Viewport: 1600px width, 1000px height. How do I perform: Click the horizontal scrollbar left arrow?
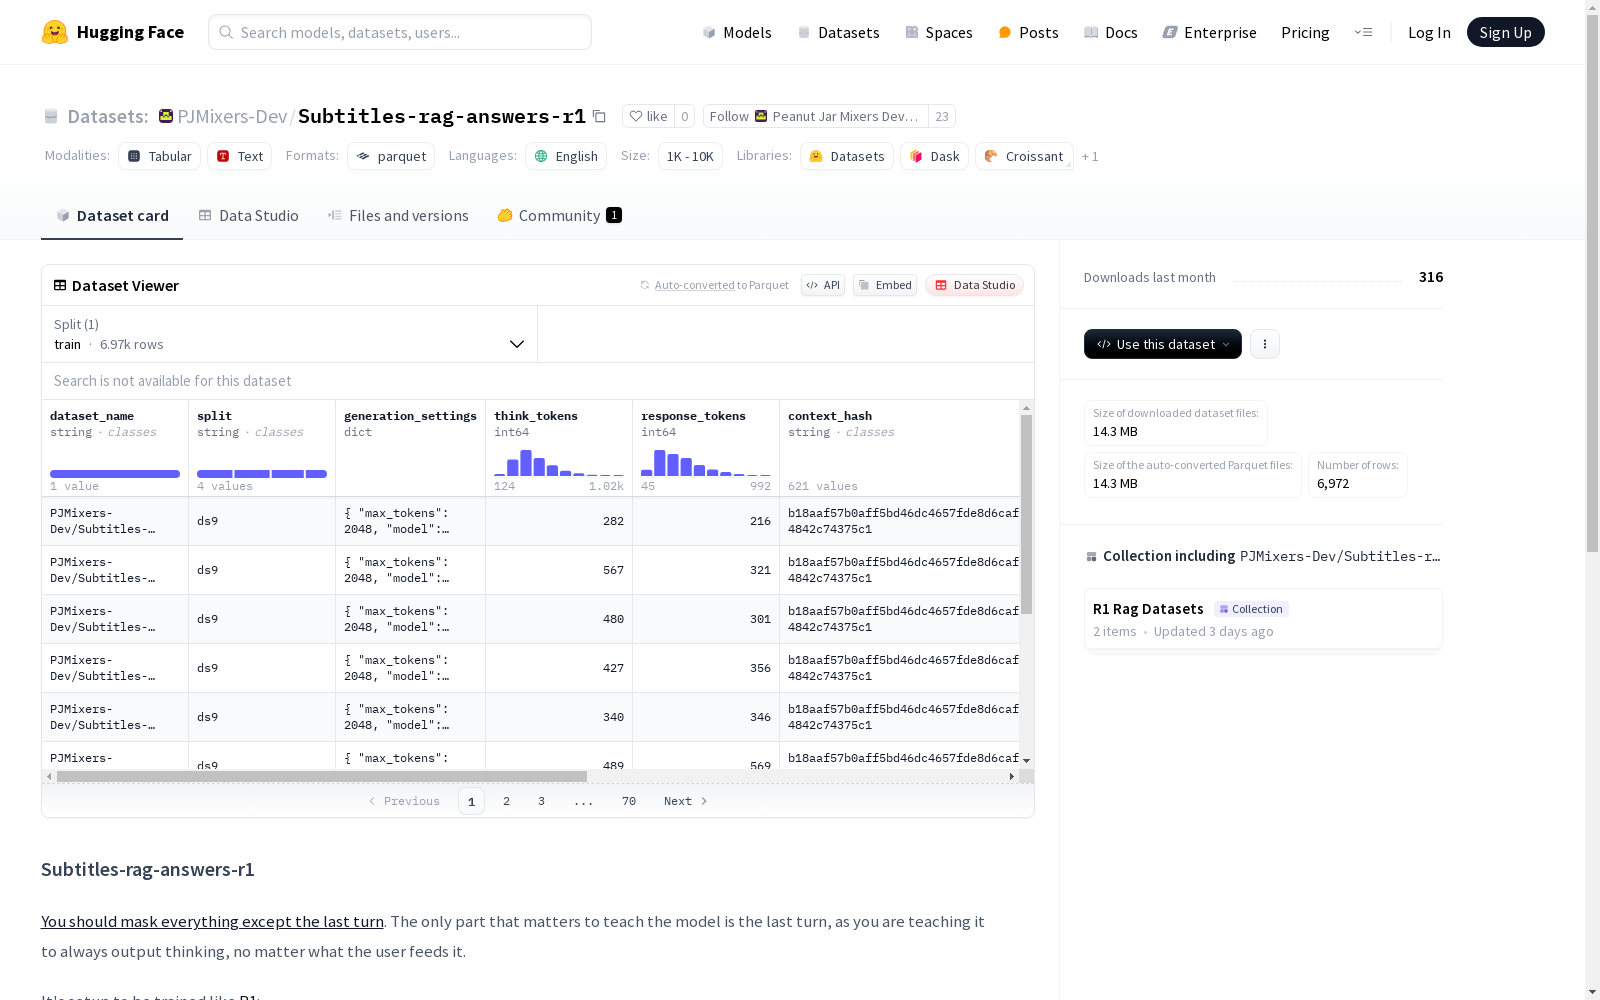pyautogui.click(x=49, y=776)
